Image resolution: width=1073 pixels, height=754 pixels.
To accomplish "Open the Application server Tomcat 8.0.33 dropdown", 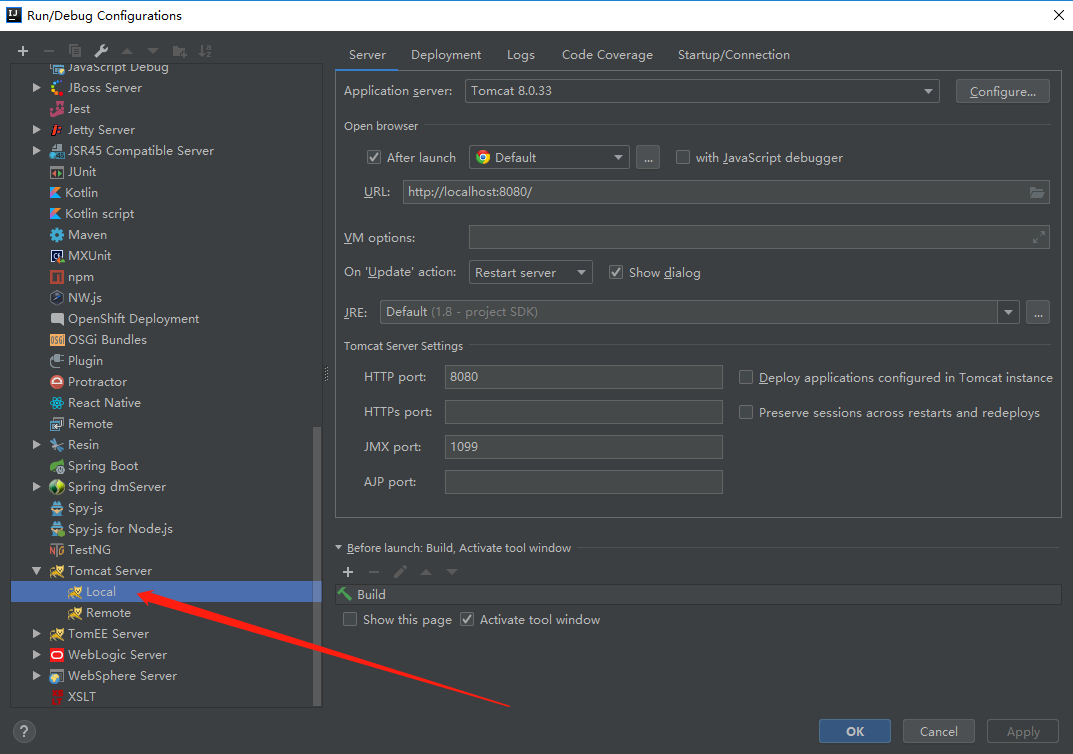I will tap(701, 91).
